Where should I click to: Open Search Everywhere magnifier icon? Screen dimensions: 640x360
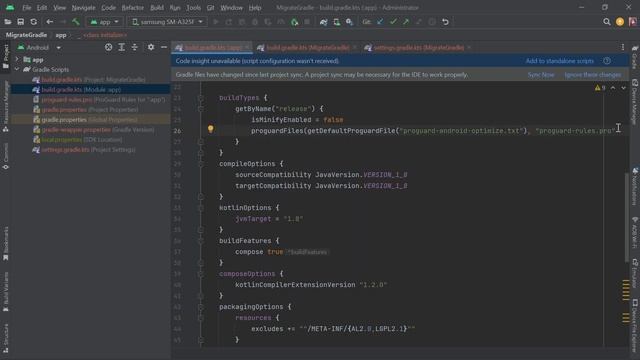[x=607, y=22]
